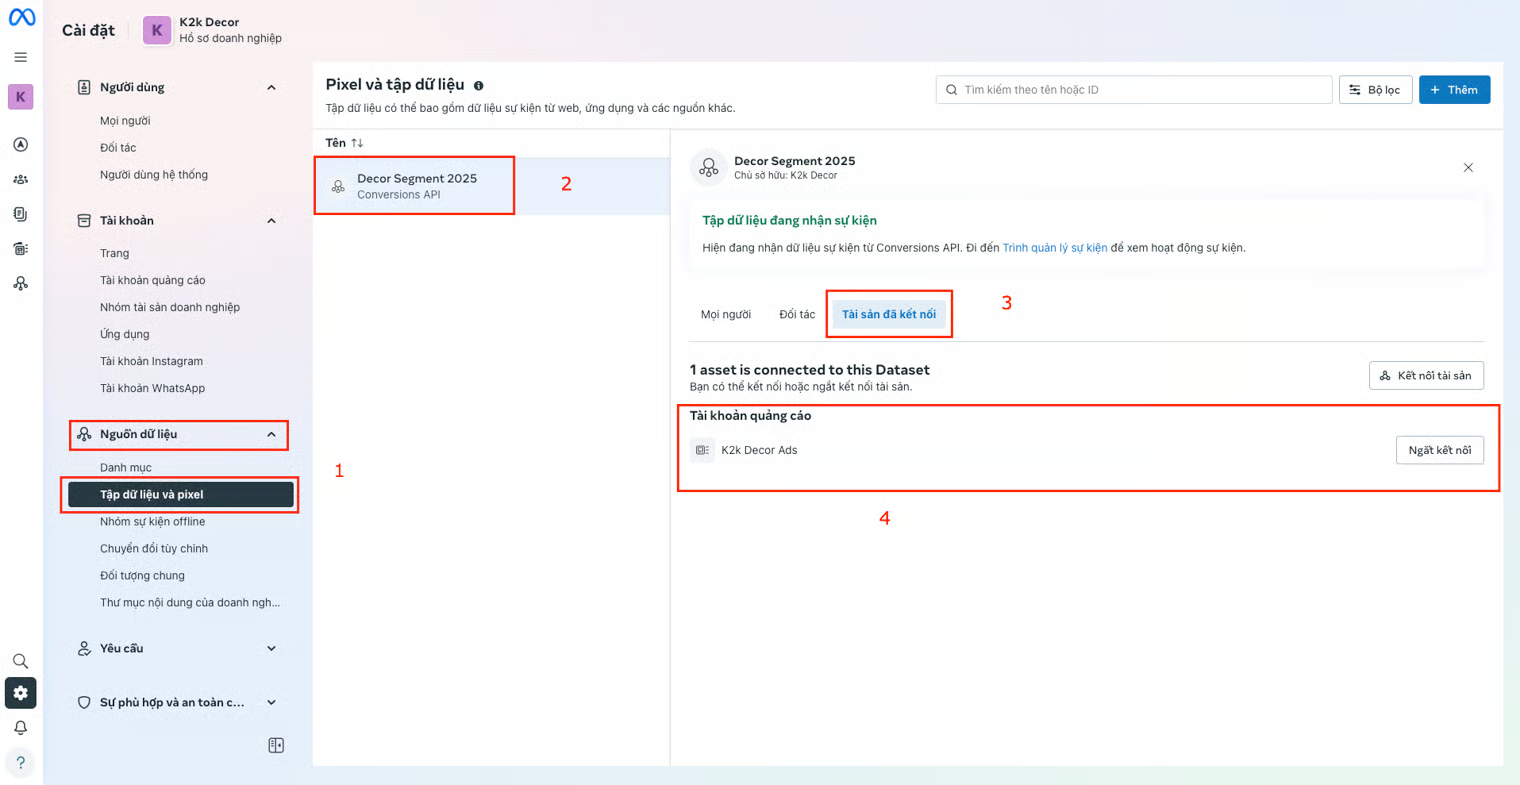This screenshot has width=1520, height=785.
Task: Click the search magnifier icon in left rail
Action: click(x=20, y=661)
